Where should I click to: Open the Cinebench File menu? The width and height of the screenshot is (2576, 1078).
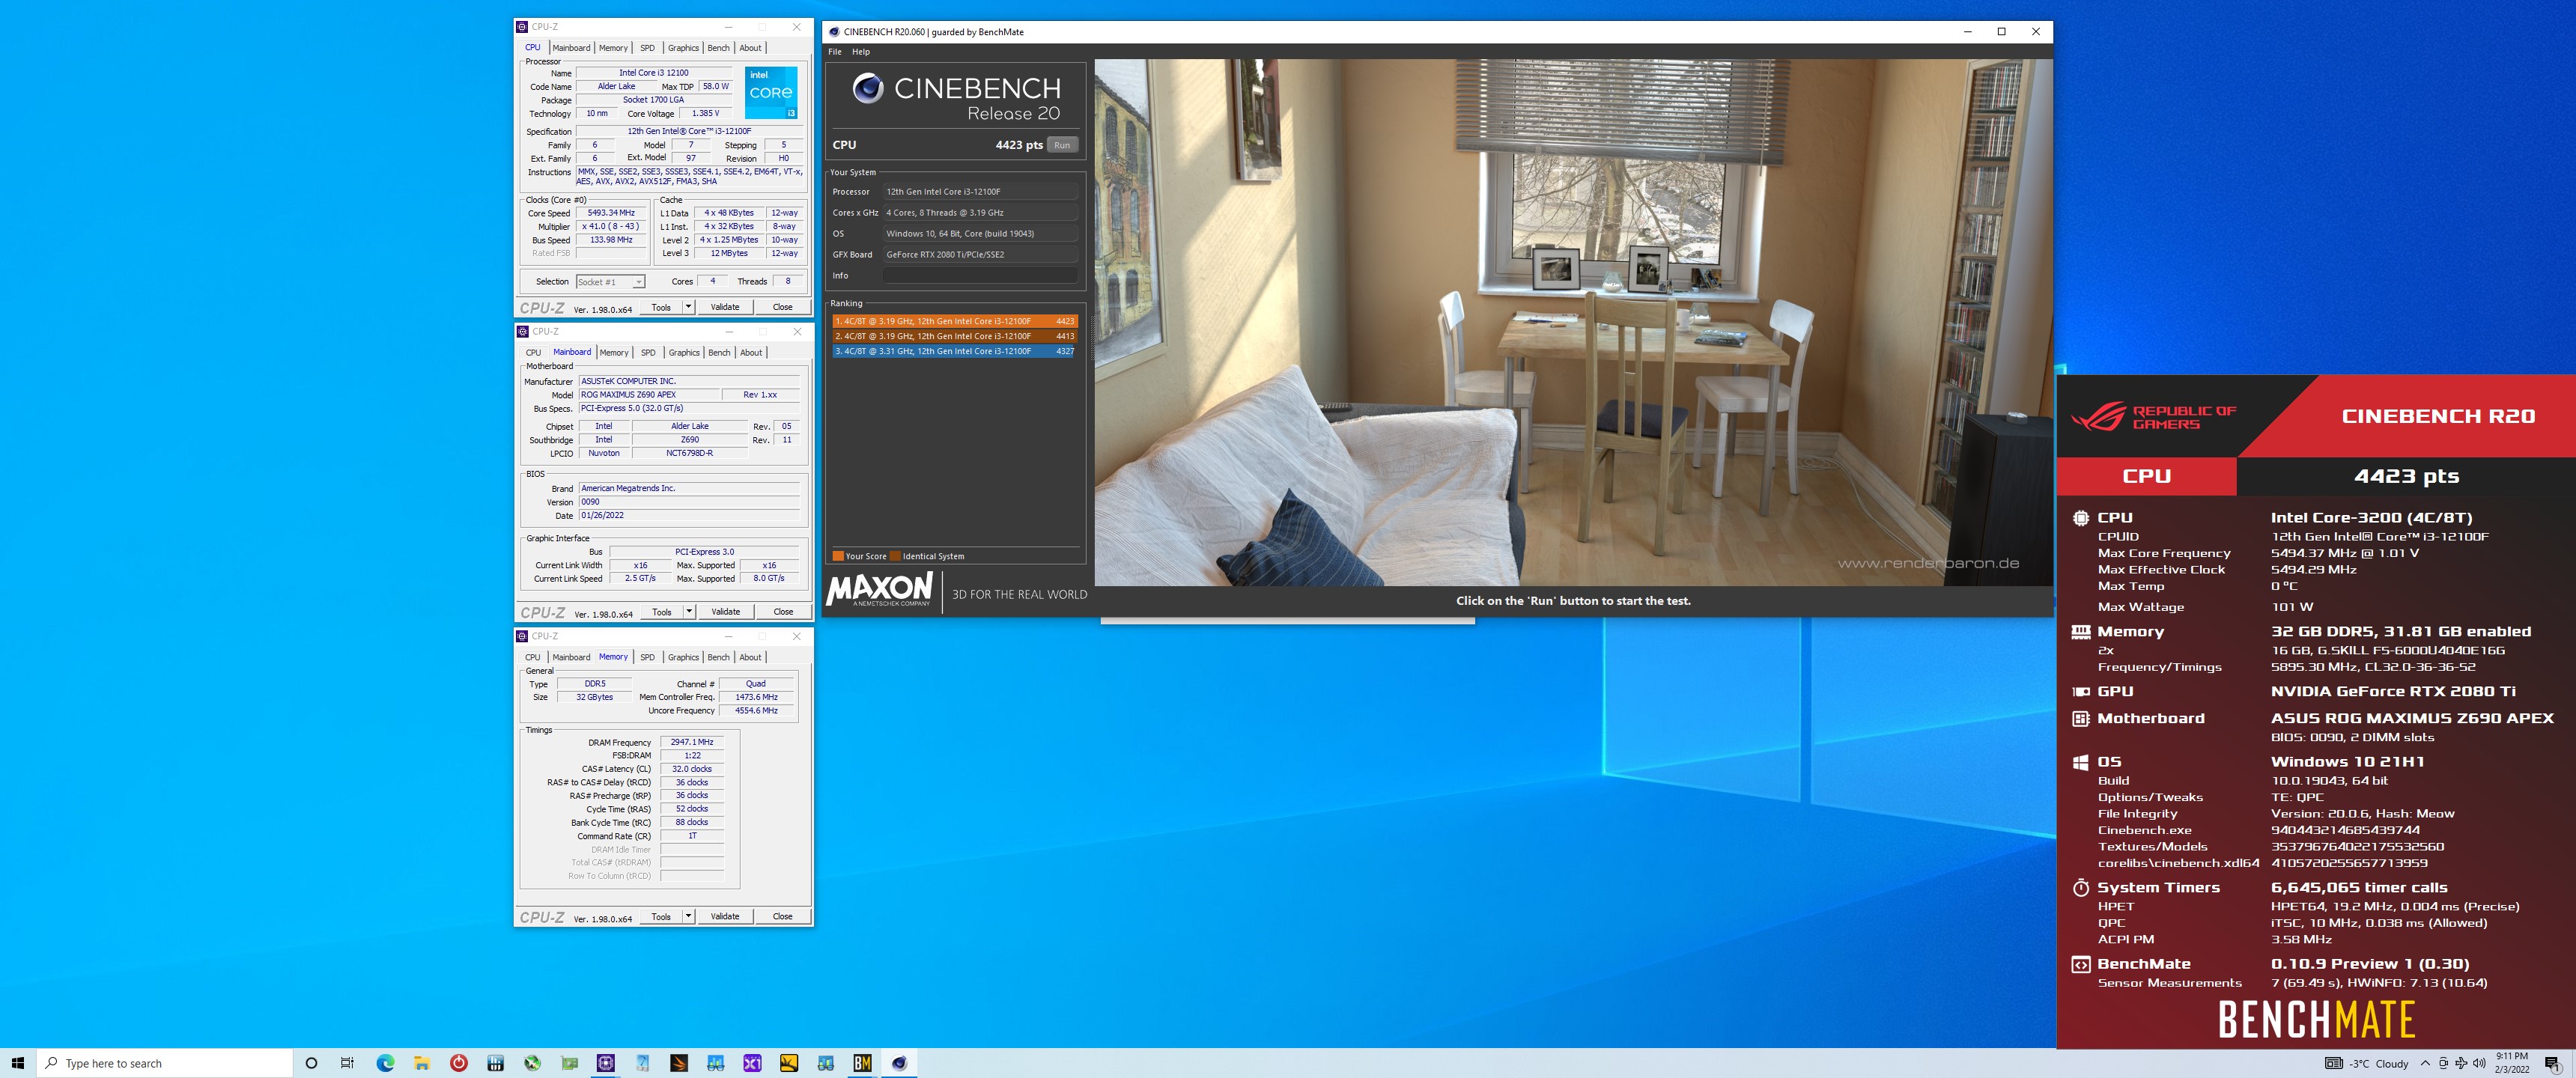tap(835, 52)
